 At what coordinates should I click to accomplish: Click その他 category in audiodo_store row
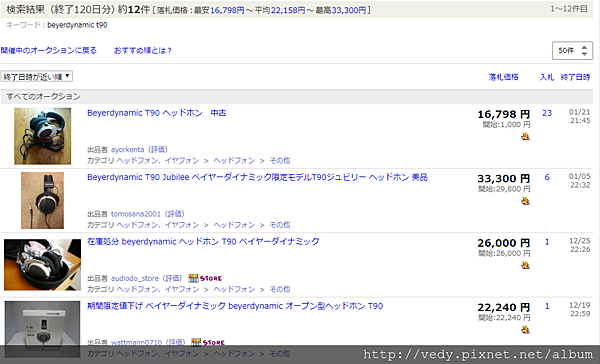(x=280, y=289)
